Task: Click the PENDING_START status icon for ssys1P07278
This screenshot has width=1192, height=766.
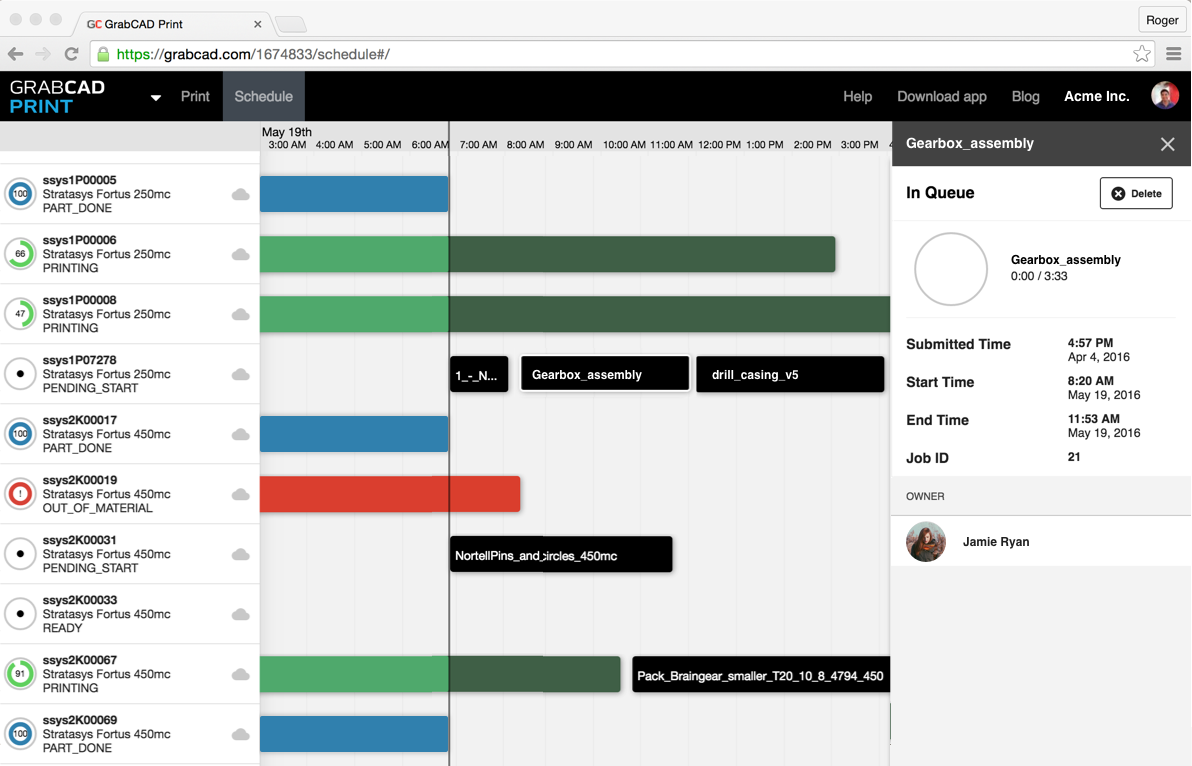Action: 20,374
